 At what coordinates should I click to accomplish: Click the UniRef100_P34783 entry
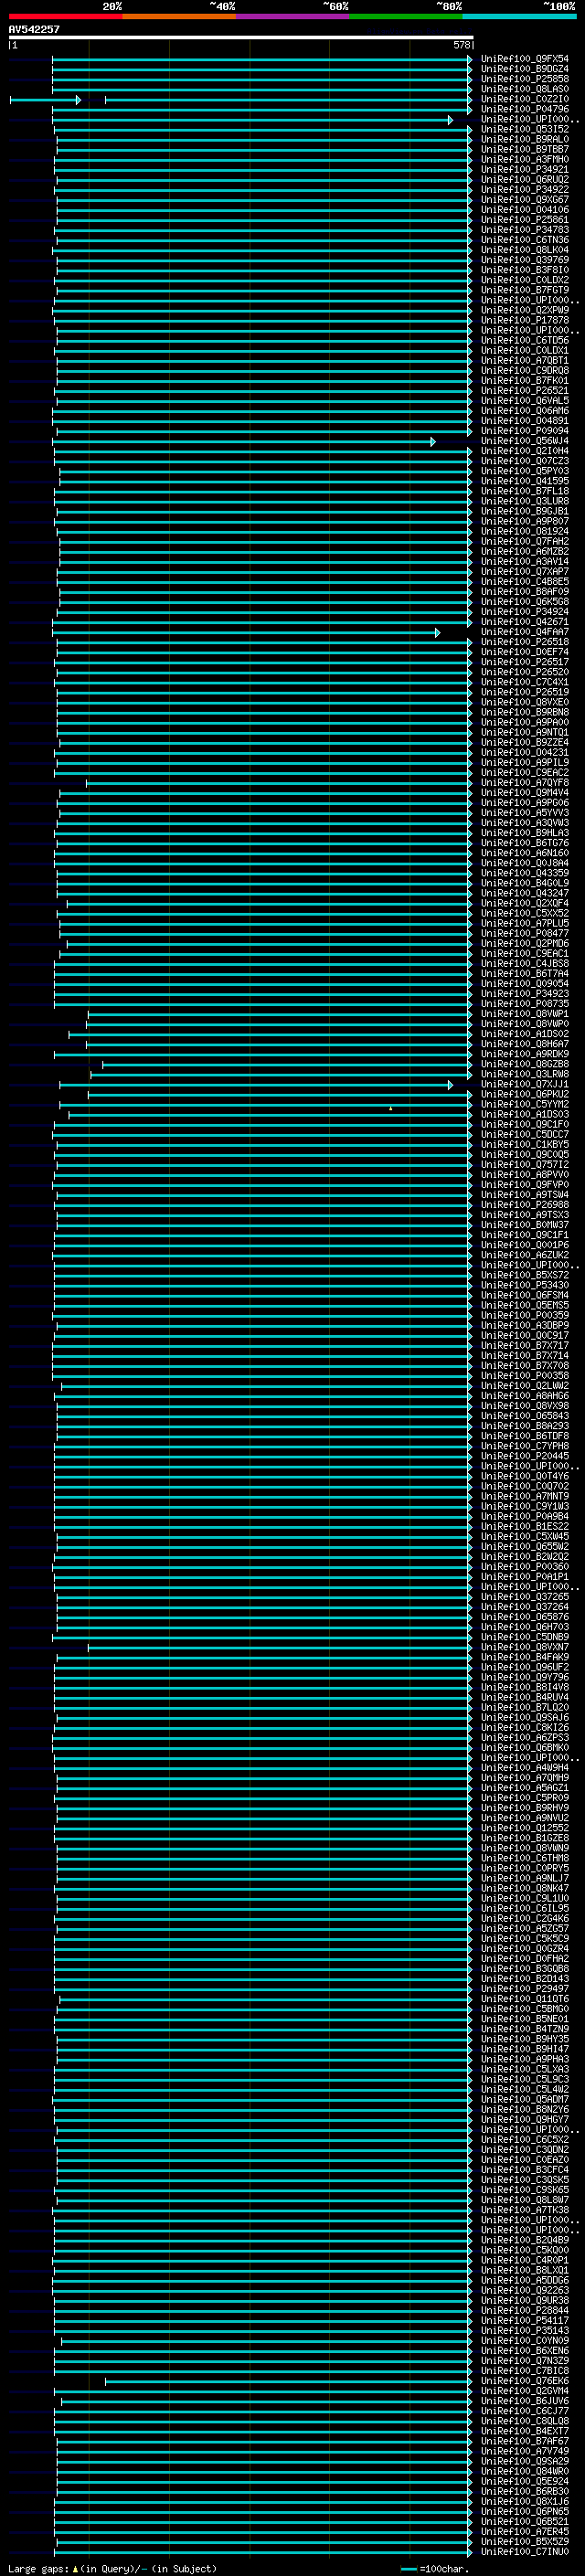pyautogui.click(x=524, y=229)
